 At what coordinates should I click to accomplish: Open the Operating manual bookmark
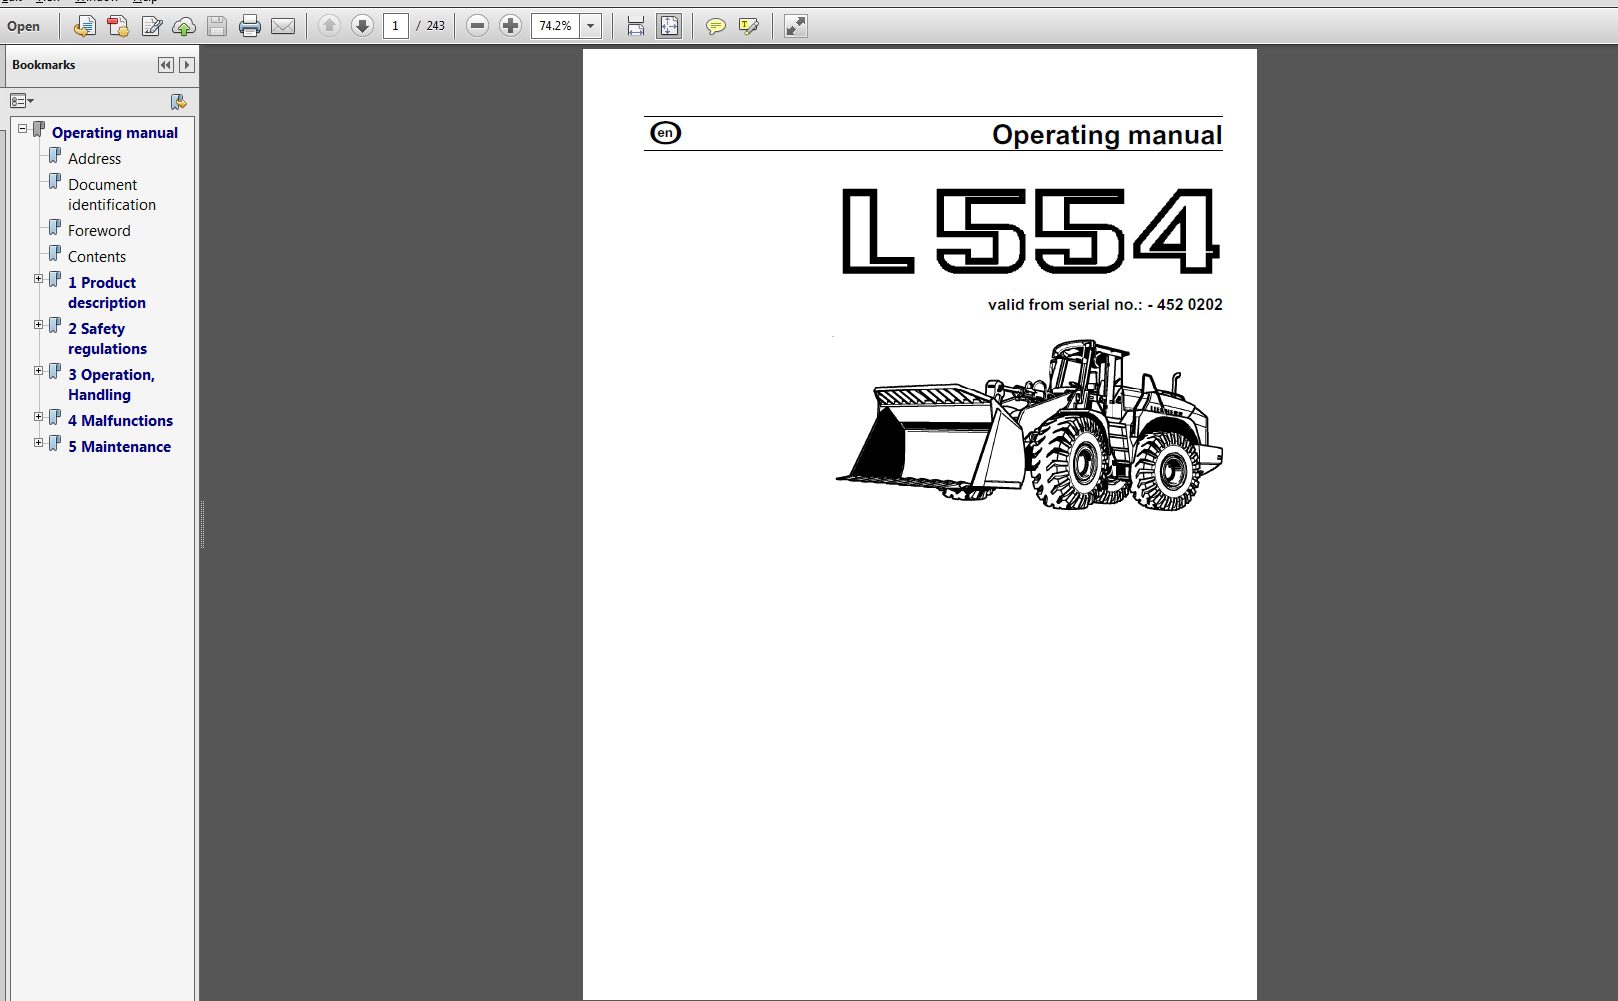[x=115, y=133]
